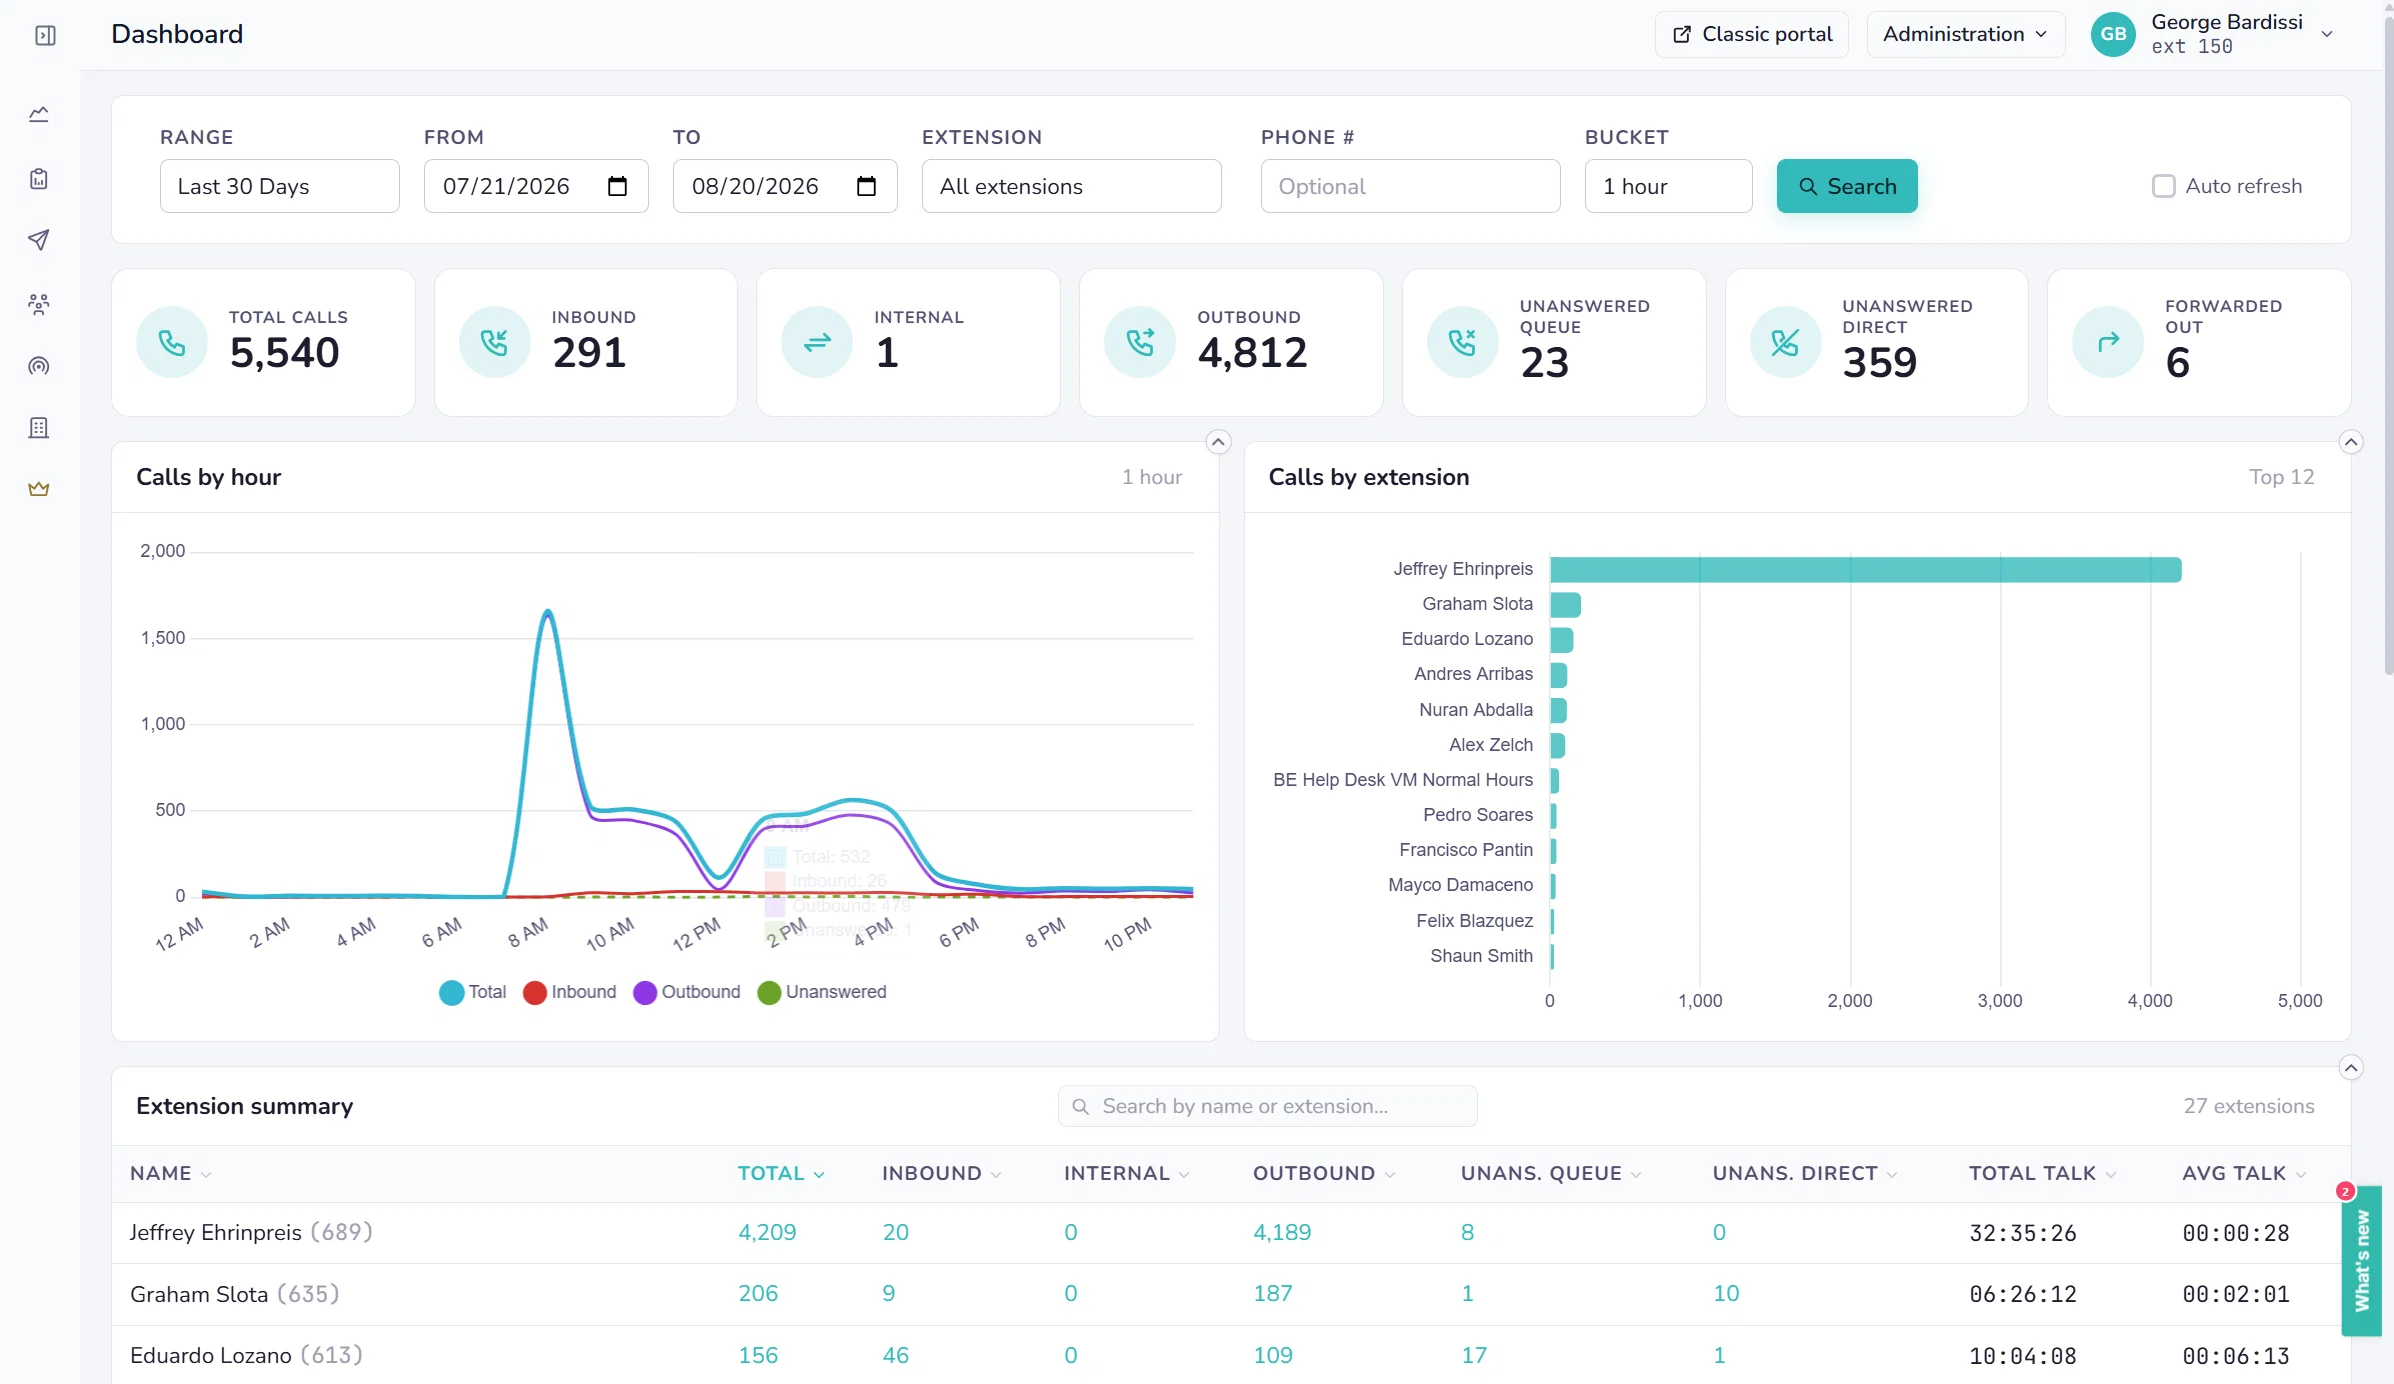Image resolution: width=2394 pixels, height=1384 pixels.
Task: Toggle the Unanswered series in chart legend
Action: click(822, 992)
